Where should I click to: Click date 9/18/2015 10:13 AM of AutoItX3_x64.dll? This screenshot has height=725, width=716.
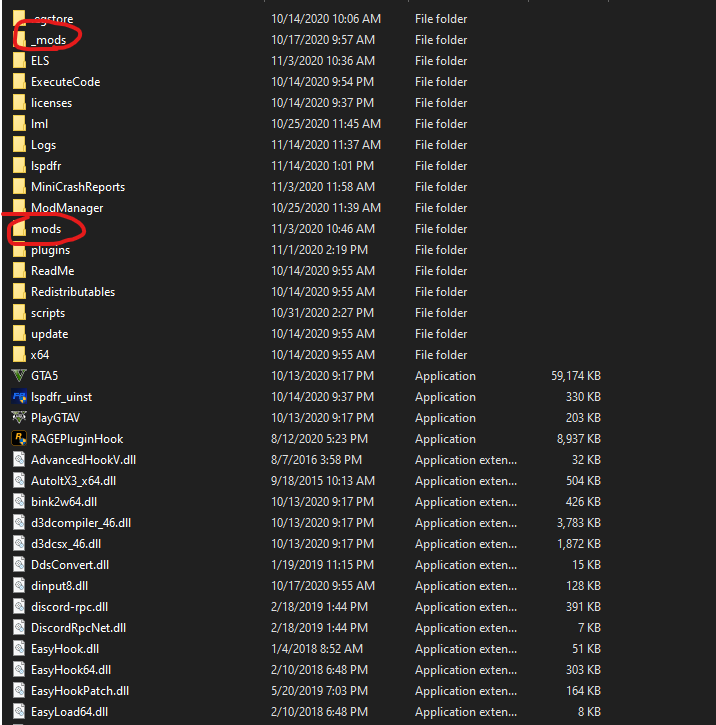coord(323,481)
